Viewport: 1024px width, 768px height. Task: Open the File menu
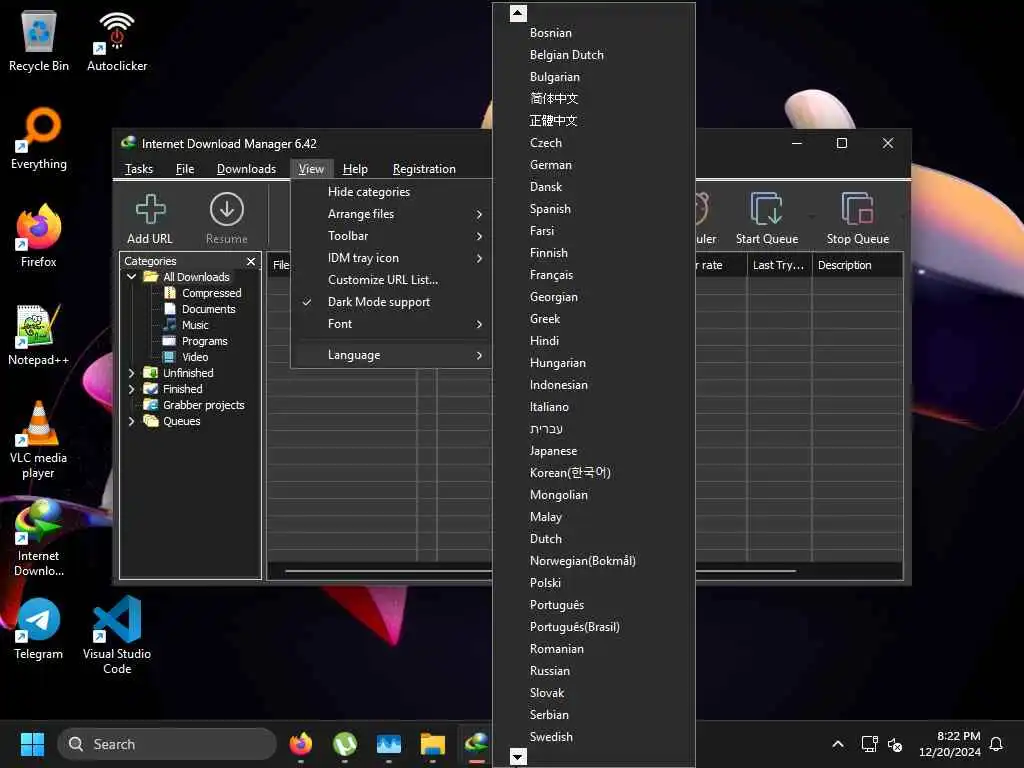click(x=185, y=169)
